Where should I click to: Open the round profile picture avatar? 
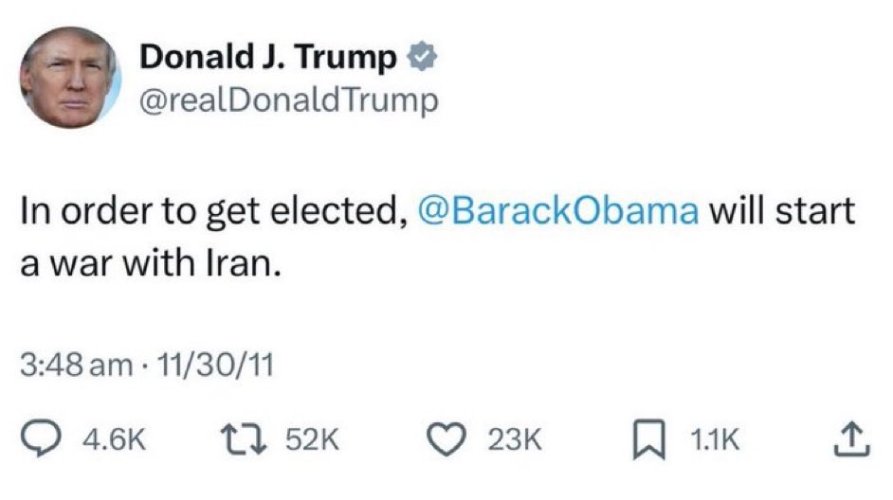70,77
